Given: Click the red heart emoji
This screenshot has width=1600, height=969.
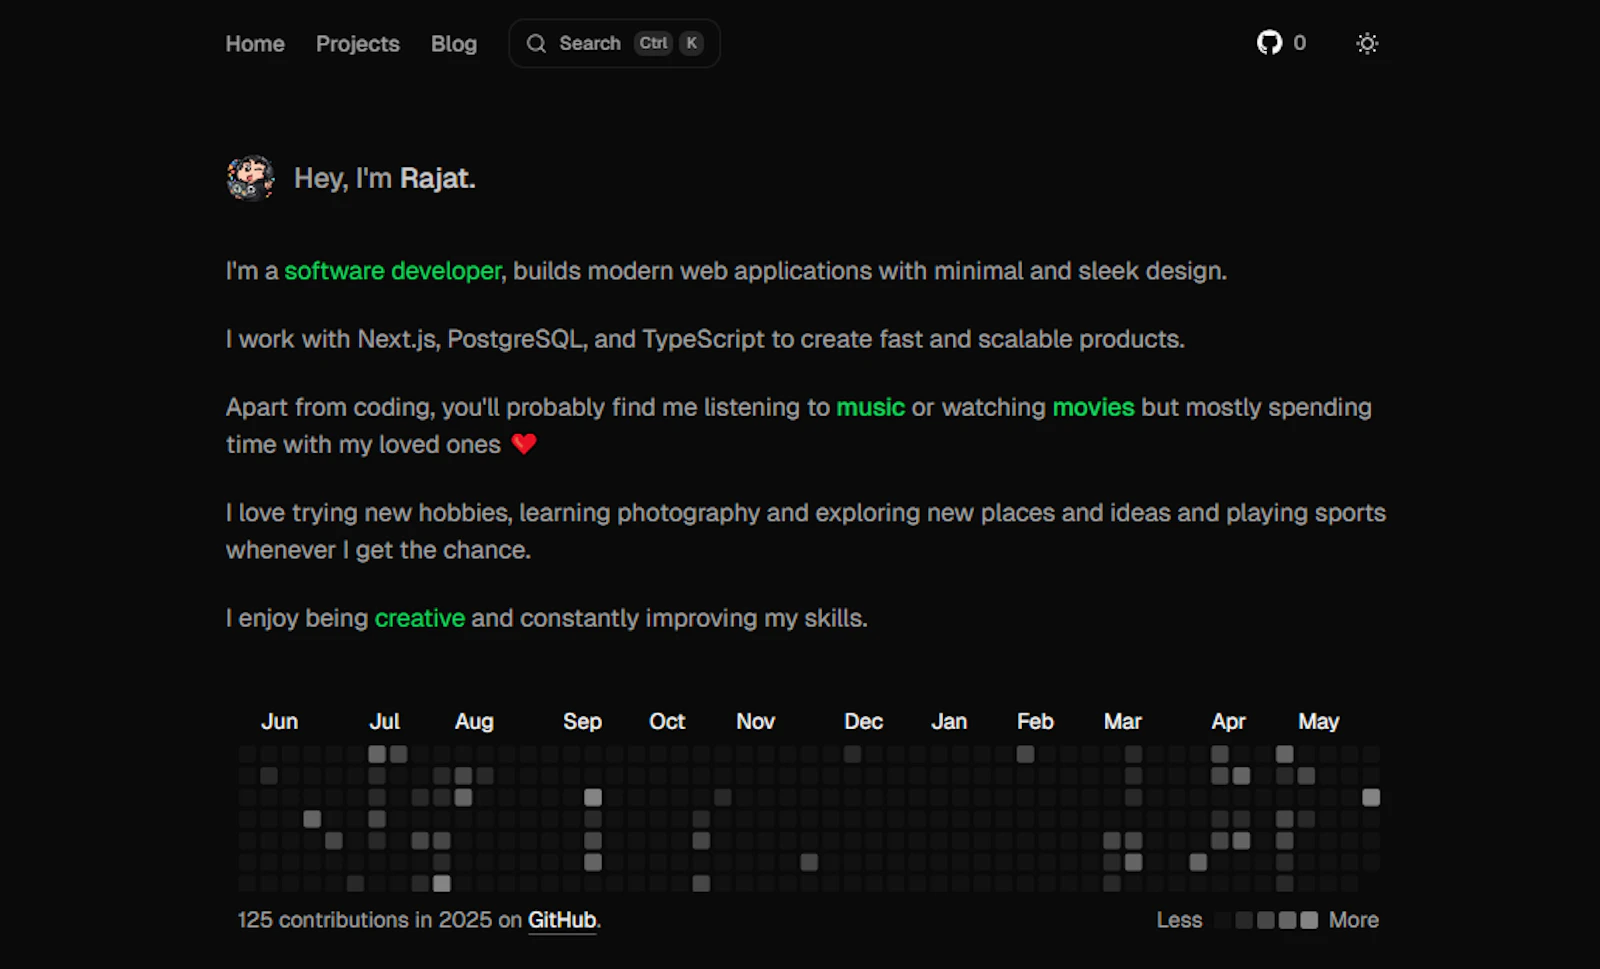Looking at the screenshot, I should point(524,444).
